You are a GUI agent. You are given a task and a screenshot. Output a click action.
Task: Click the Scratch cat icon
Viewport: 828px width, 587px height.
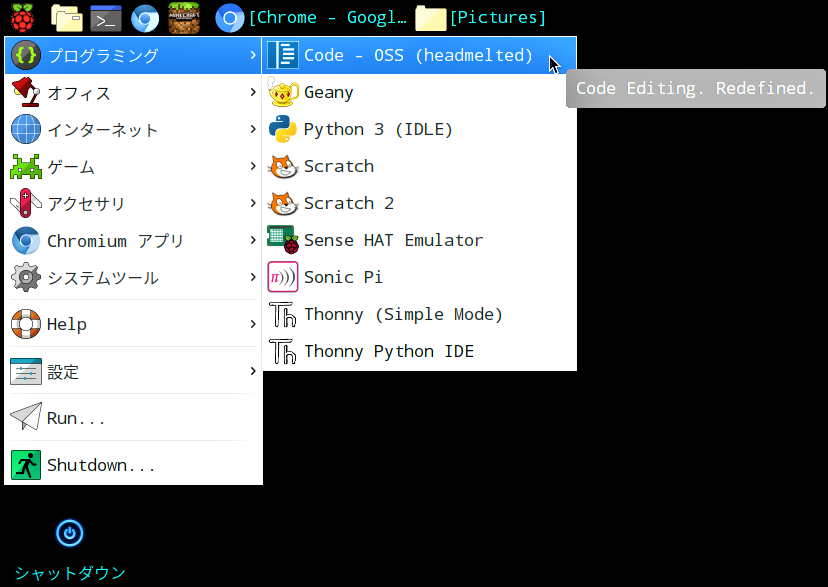(x=283, y=166)
